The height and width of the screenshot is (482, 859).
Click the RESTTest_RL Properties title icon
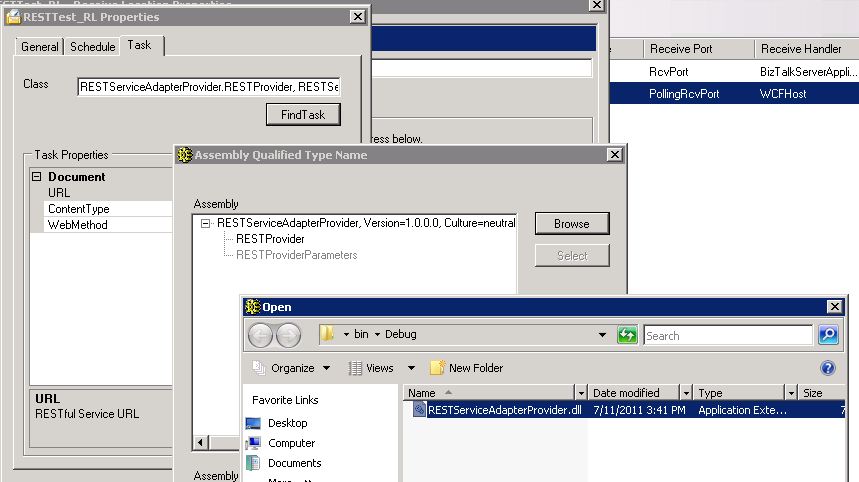pos(14,17)
